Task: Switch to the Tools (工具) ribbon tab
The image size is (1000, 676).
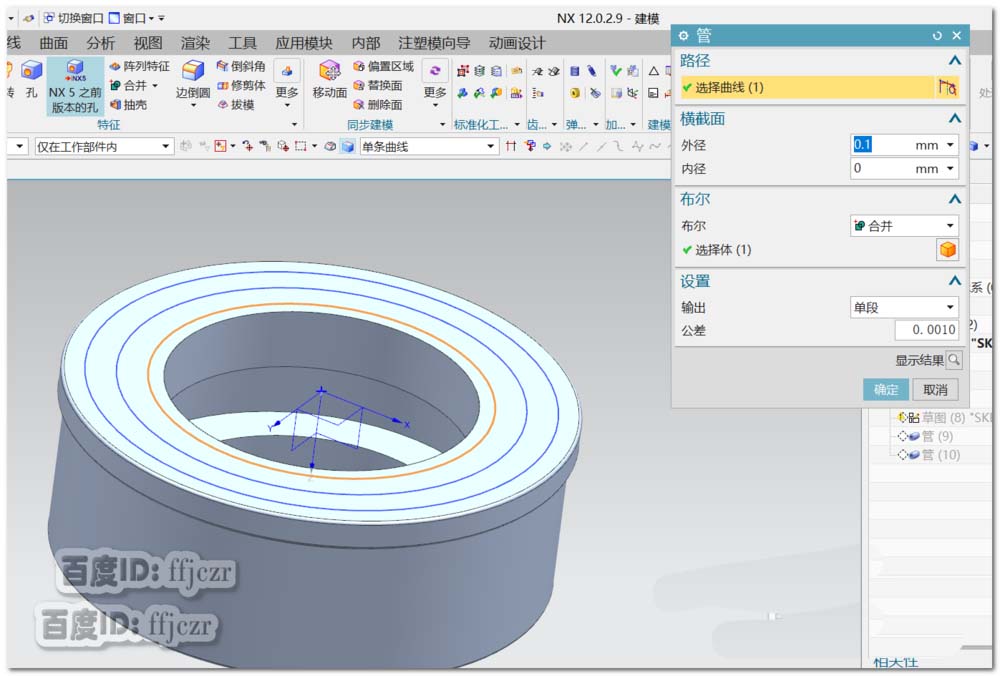Action: pyautogui.click(x=242, y=43)
